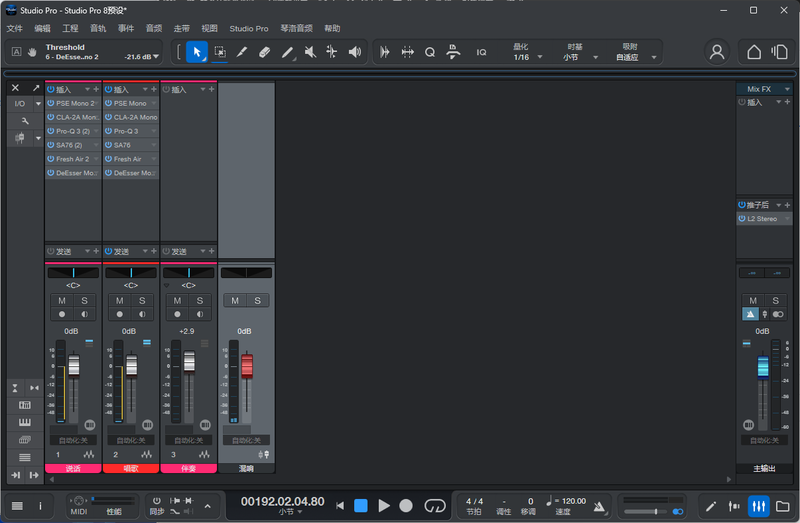Open the user account profile

pyautogui.click(x=717, y=52)
